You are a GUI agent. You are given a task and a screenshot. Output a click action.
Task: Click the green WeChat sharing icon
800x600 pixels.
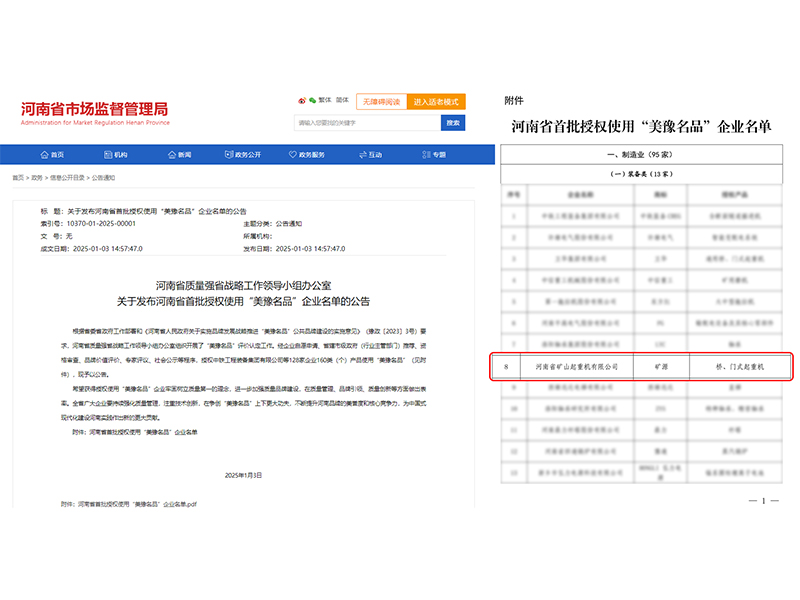point(311,100)
